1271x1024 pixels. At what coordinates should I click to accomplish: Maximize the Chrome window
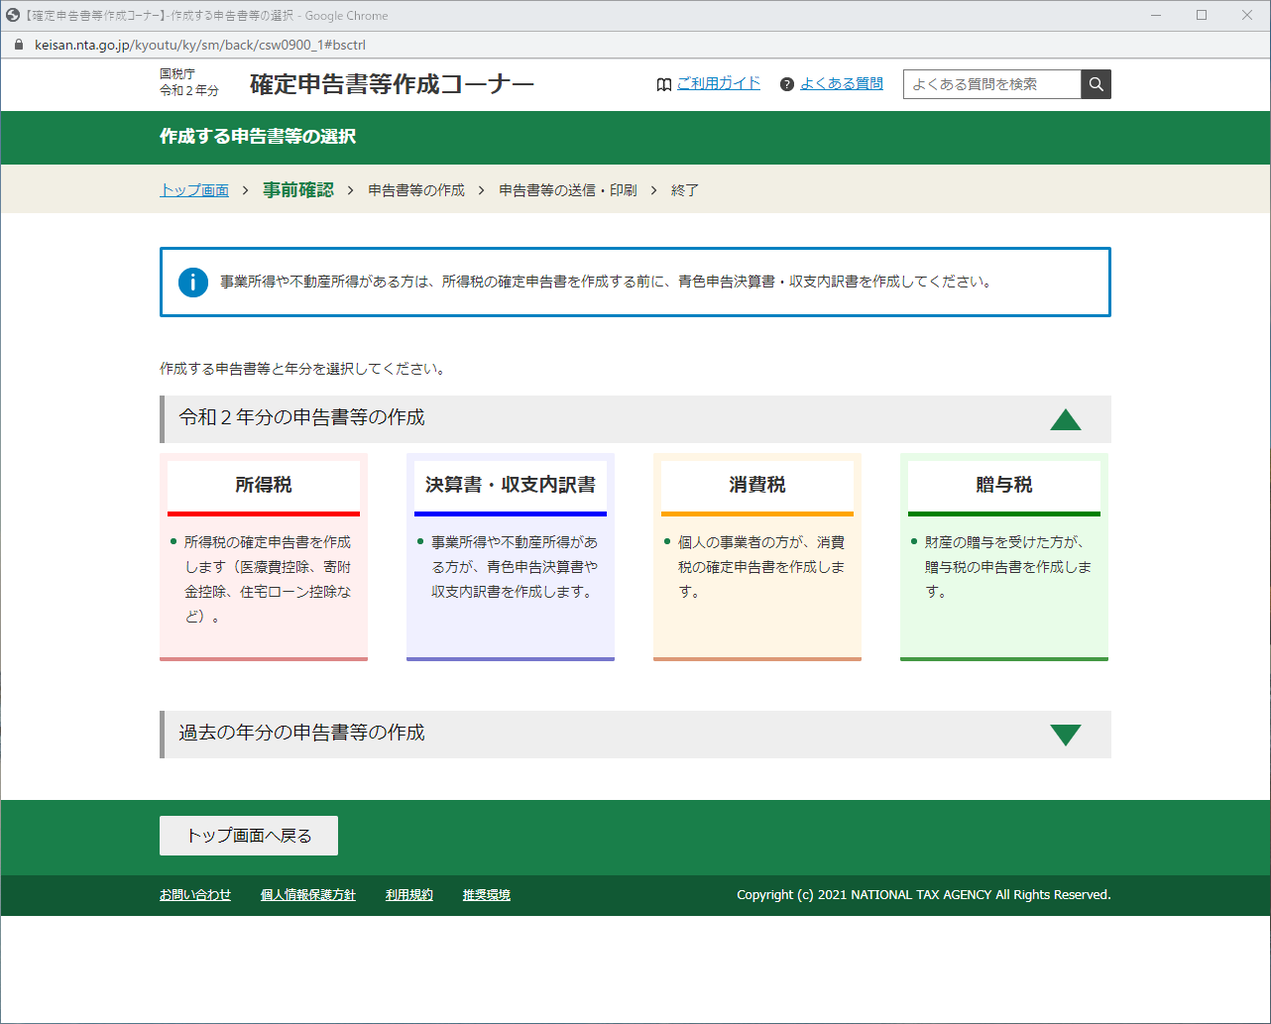[1201, 15]
